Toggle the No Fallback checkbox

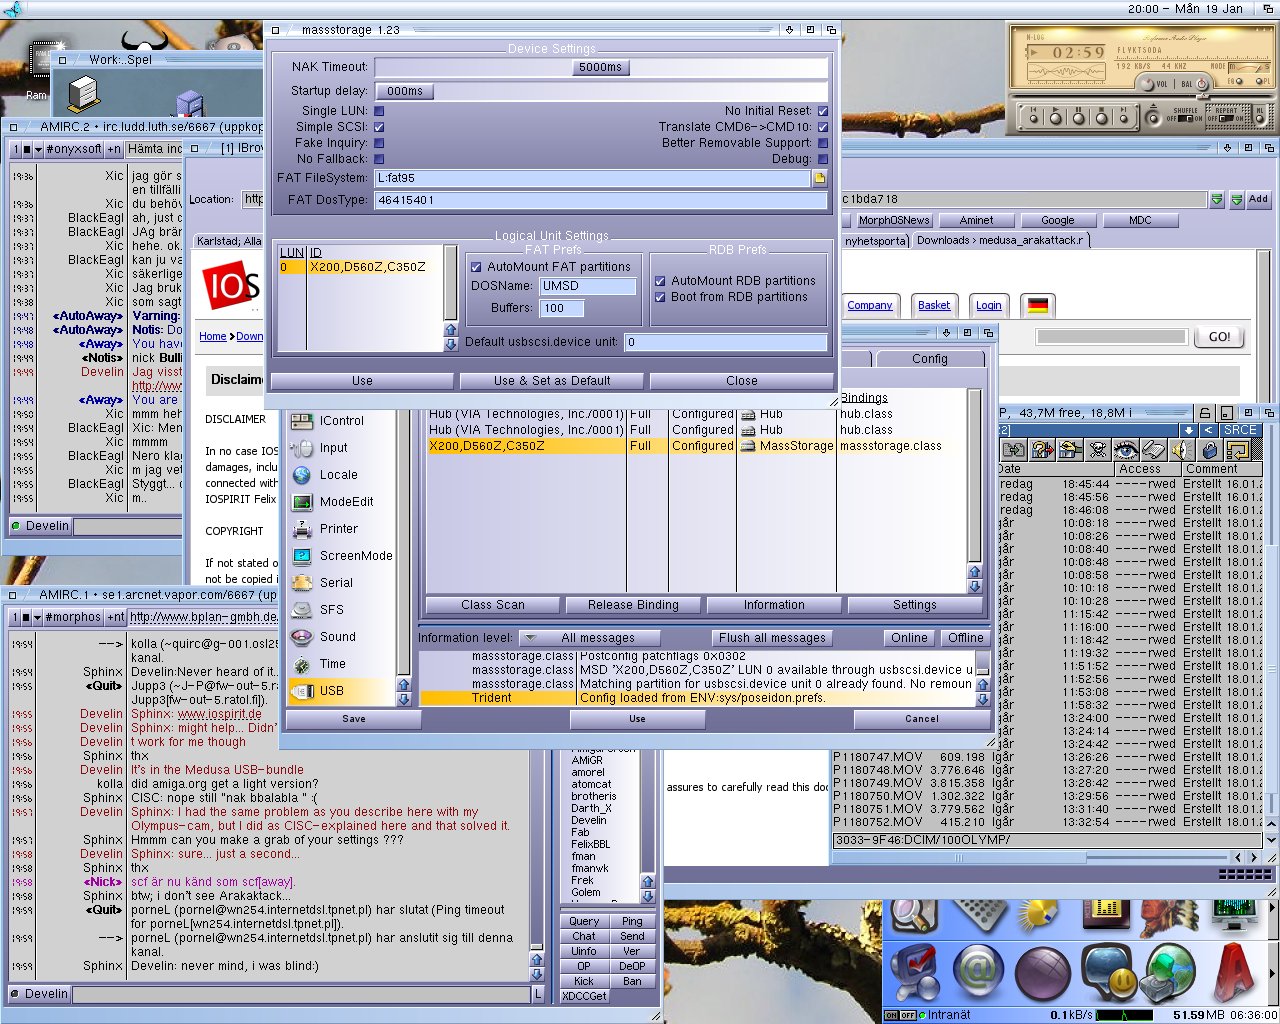click(379, 159)
